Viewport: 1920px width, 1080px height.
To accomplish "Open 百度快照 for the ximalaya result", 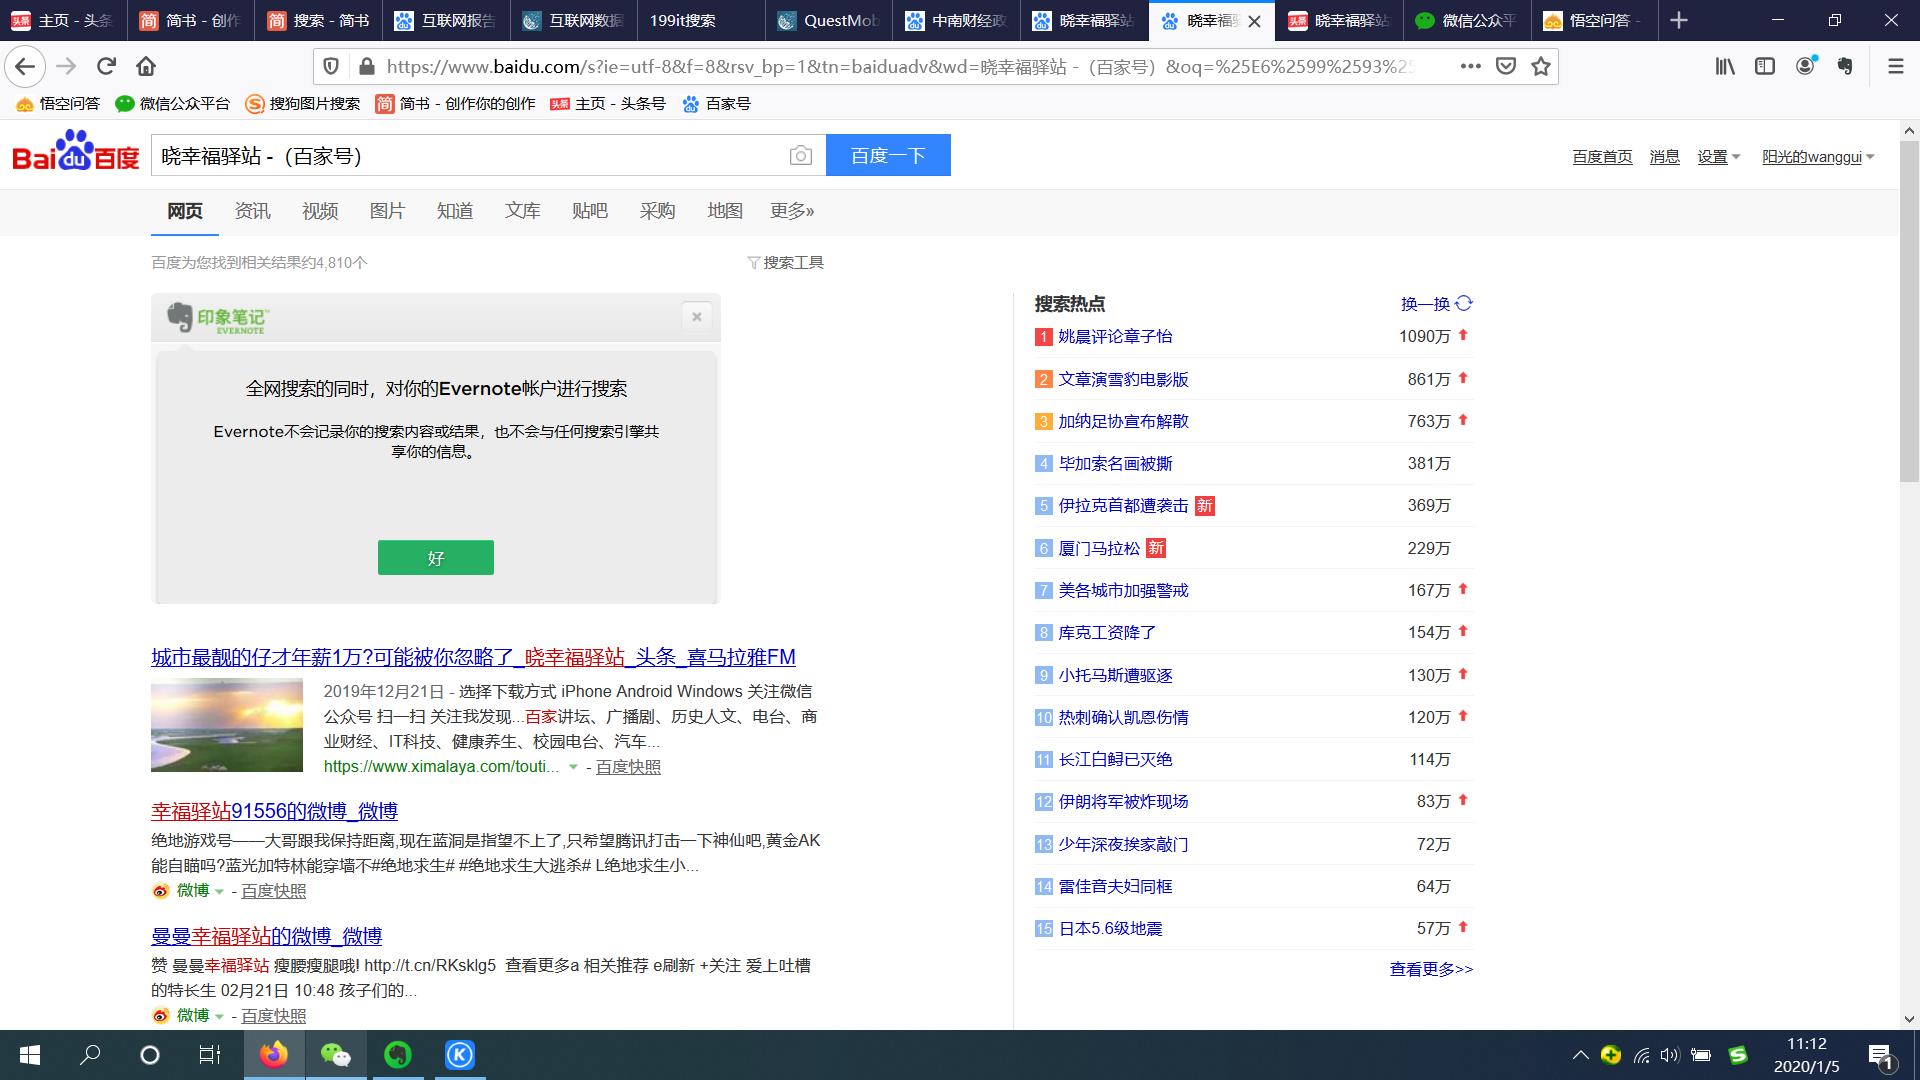I will 628,767.
